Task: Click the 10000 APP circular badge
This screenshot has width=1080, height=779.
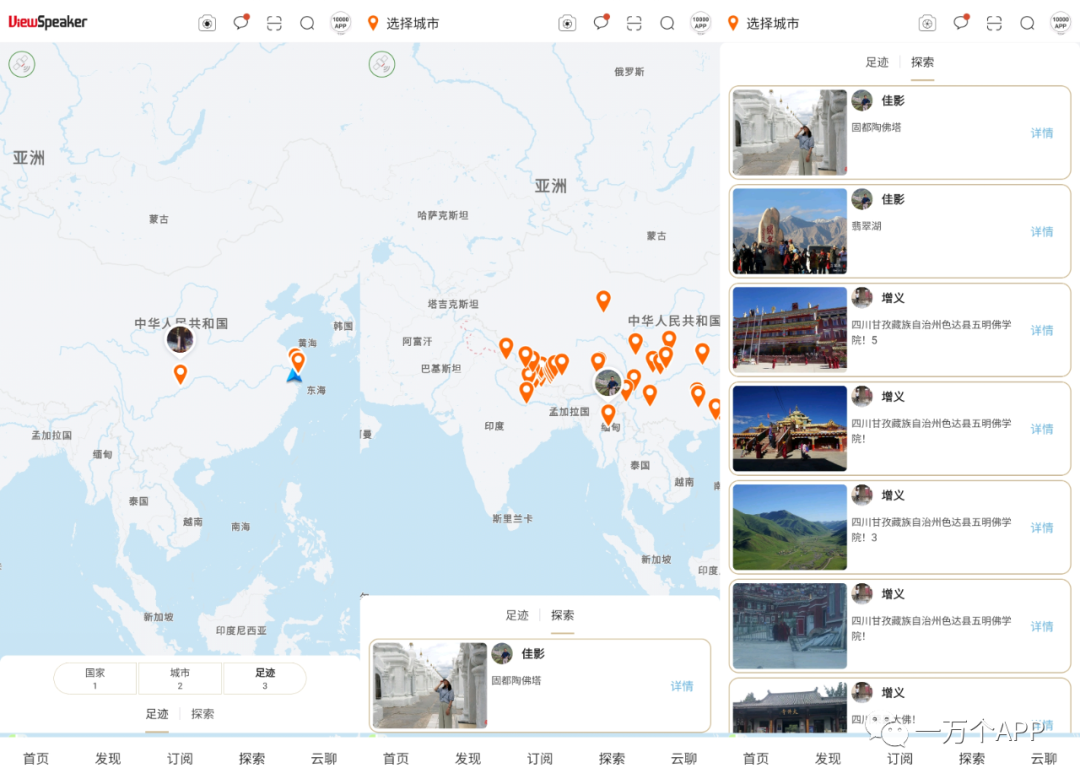Action: [340, 22]
